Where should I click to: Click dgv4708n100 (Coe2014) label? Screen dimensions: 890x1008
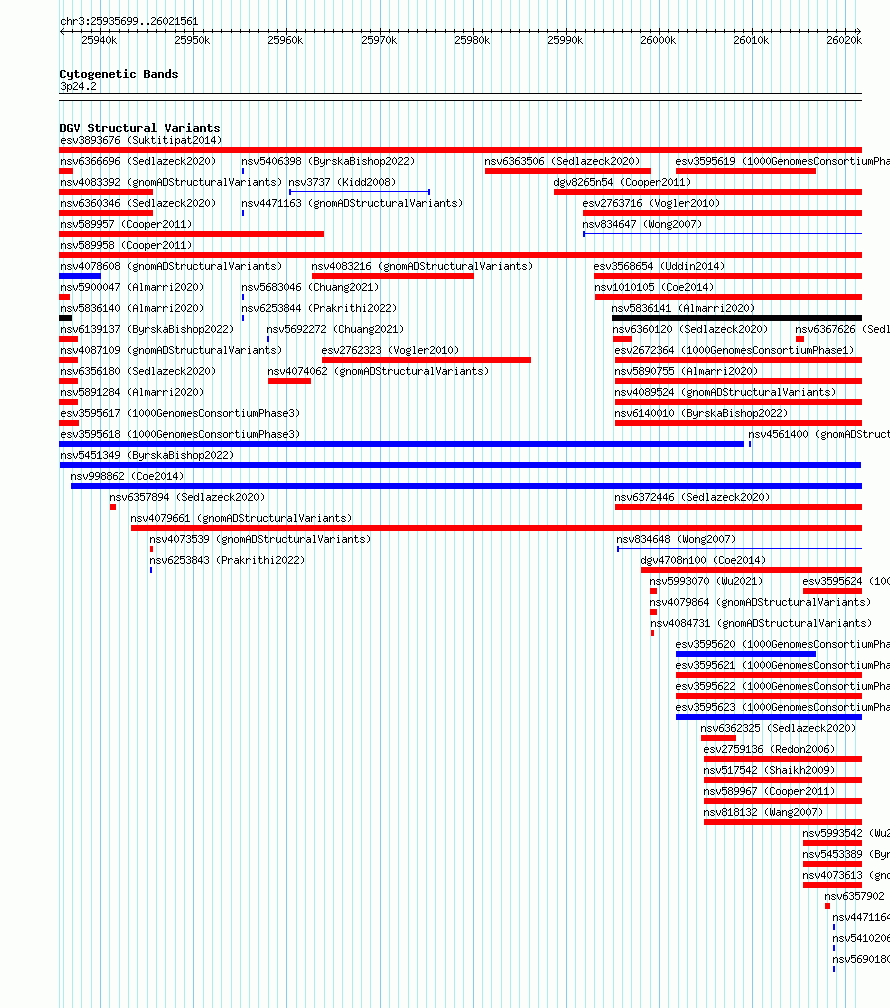[704, 561]
